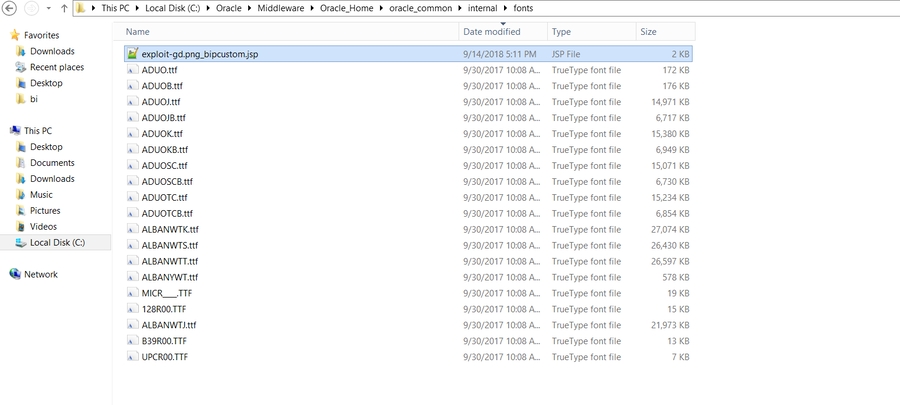Expand the breadcrumb arrow after internal

point(506,8)
